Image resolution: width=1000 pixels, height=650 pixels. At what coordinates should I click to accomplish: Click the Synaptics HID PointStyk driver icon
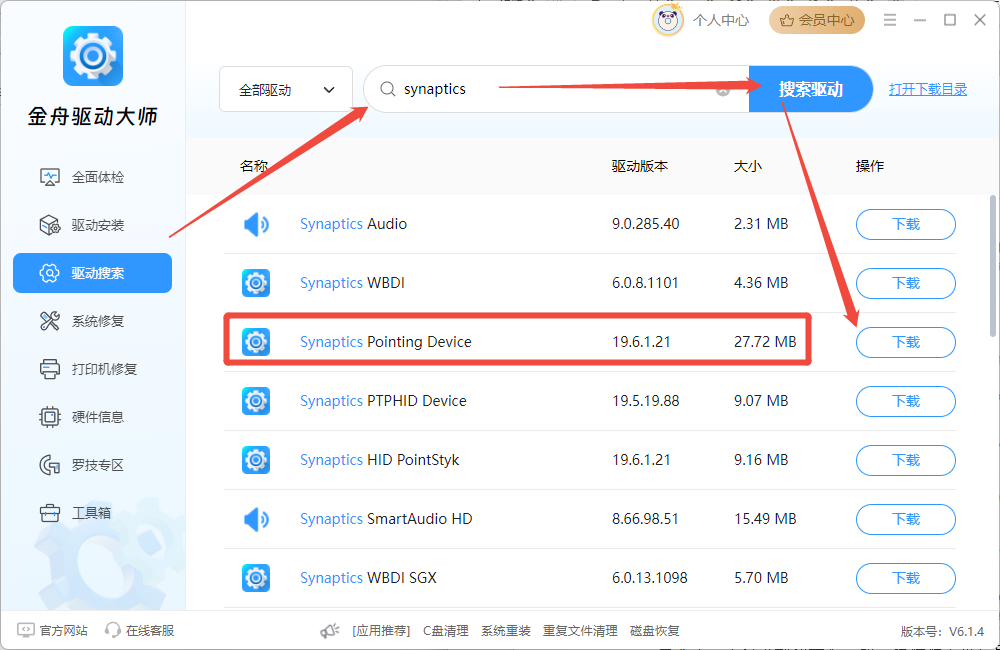pos(256,460)
